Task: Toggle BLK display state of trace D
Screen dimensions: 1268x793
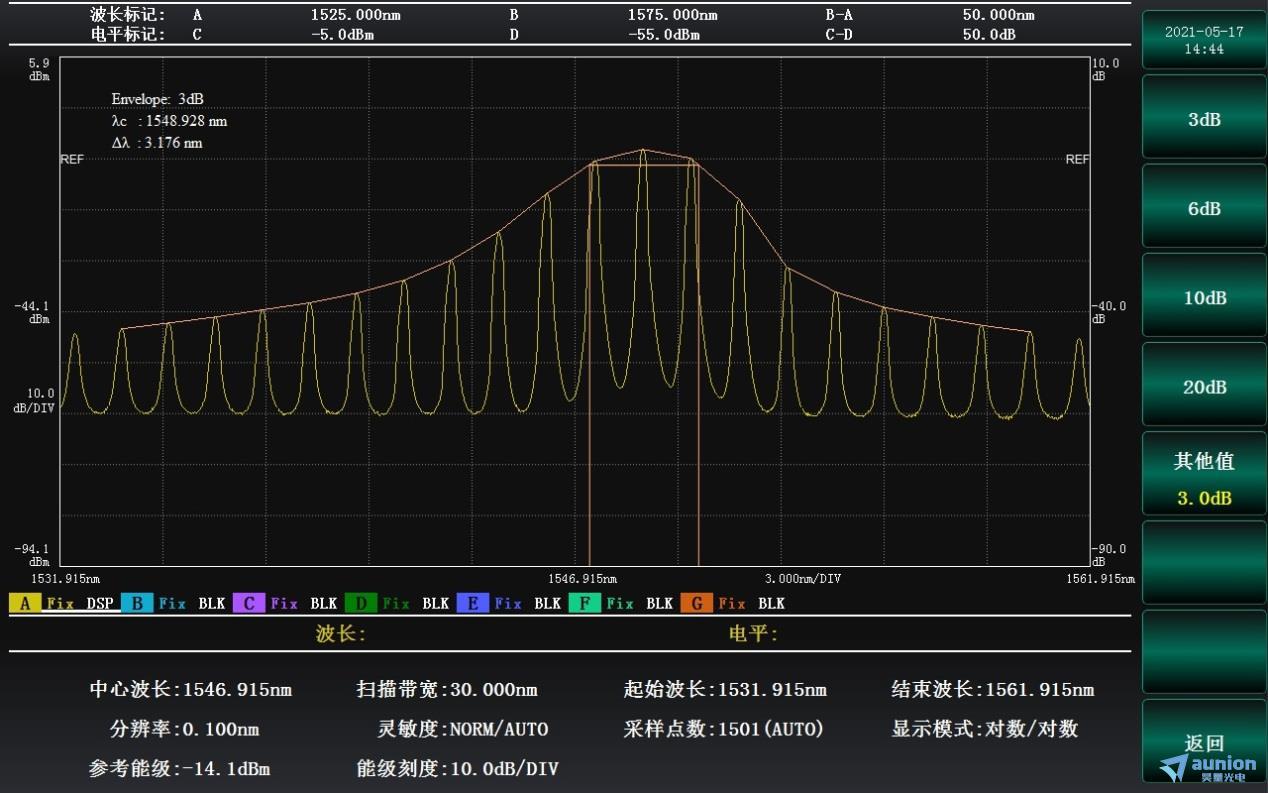Action: [436, 603]
